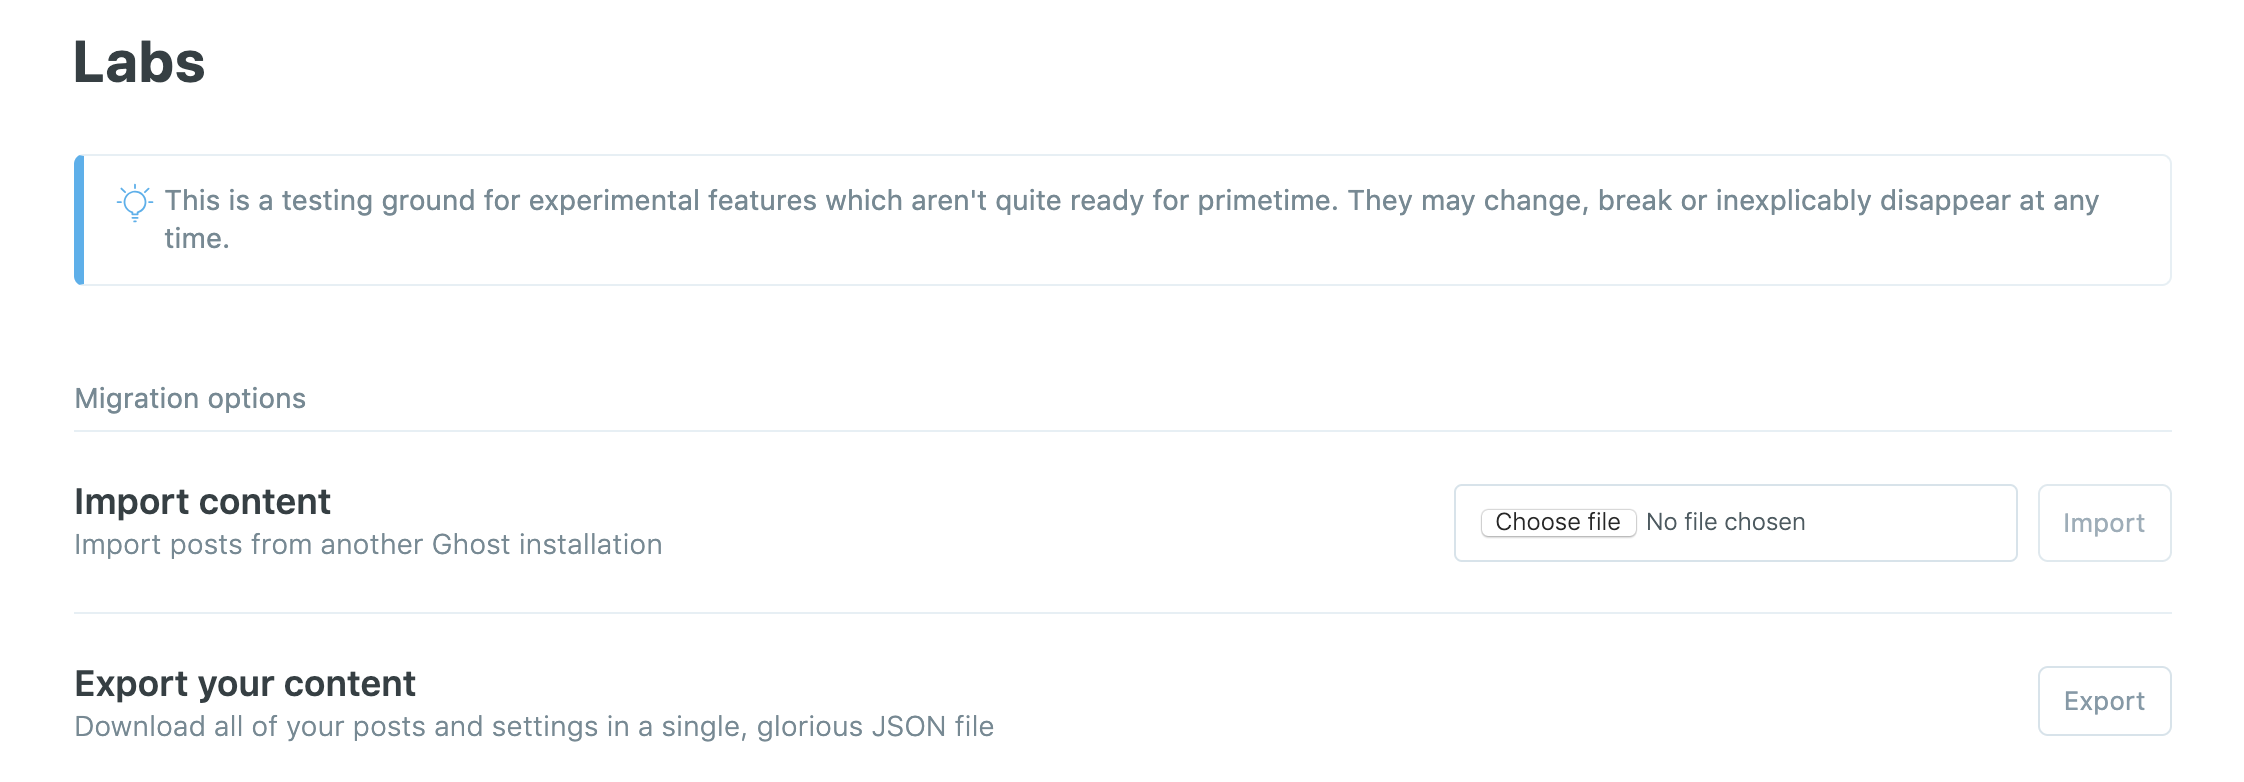Image resolution: width=2244 pixels, height=782 pixels.
Task: Click 'glorious JSON file' in export description
Action: pyautogui.click(x=875, y=726)
